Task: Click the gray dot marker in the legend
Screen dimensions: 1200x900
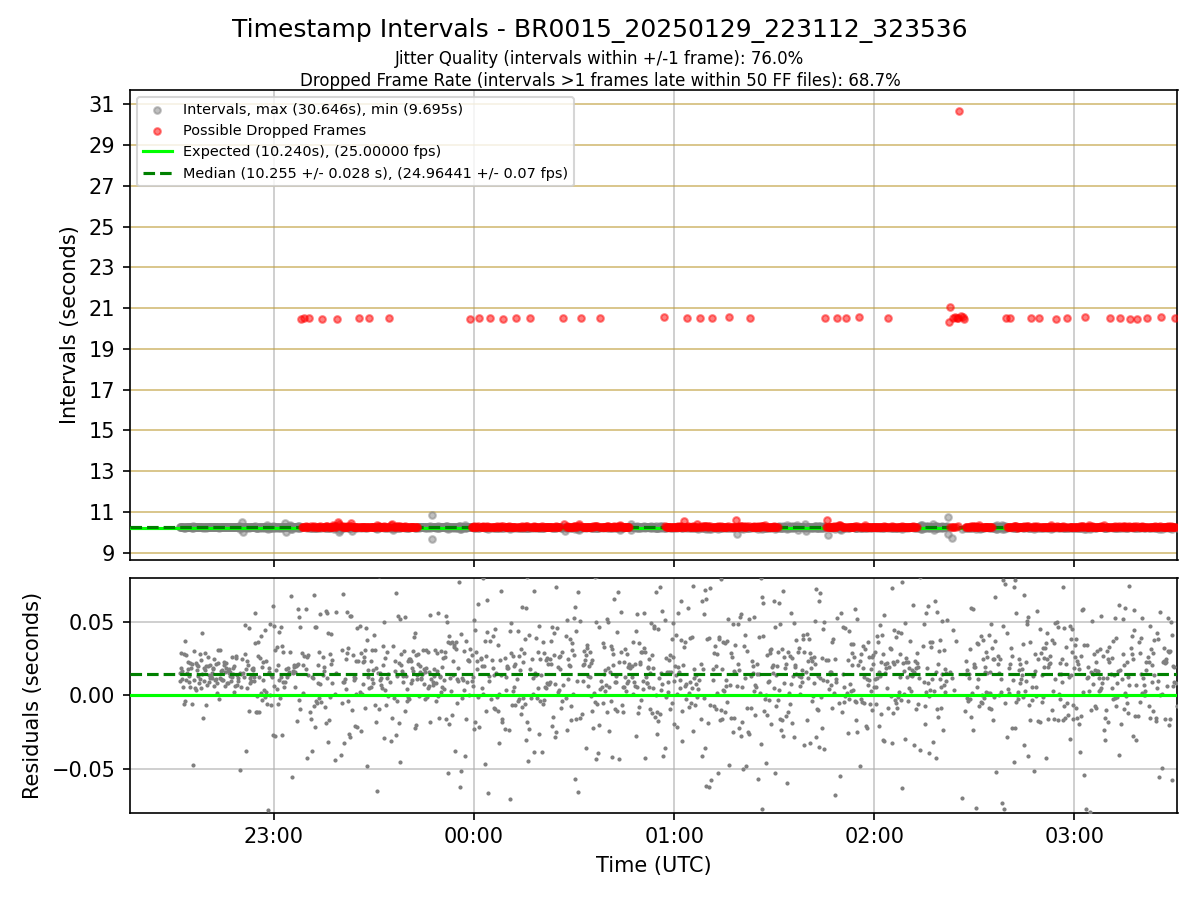Action: tap(157, 109)
